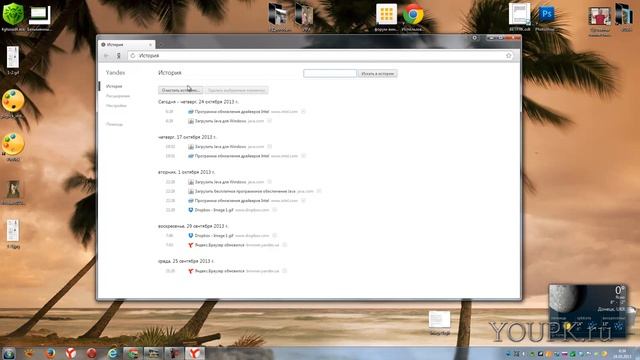Open dropdown for бесплатное программное обеспечение Java entry
The height and width of the screenshot is (360, 640).
319,191
